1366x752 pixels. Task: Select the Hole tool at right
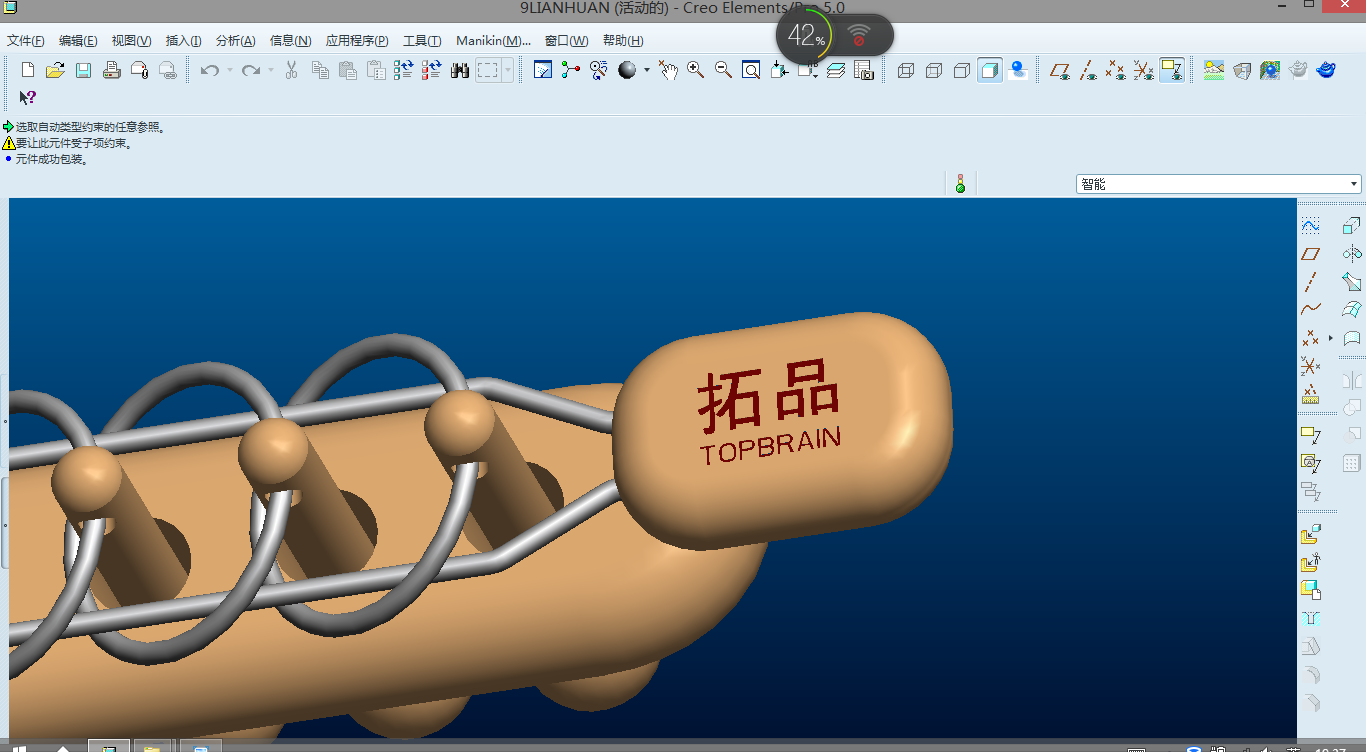[x=1311, y=618]
